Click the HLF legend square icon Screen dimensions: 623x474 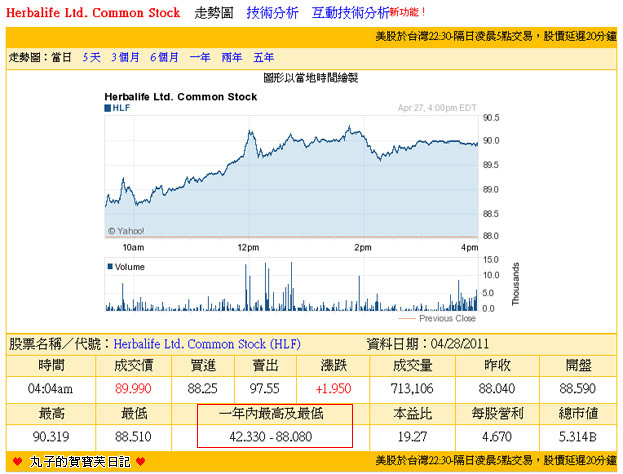(x=107, y=108)
